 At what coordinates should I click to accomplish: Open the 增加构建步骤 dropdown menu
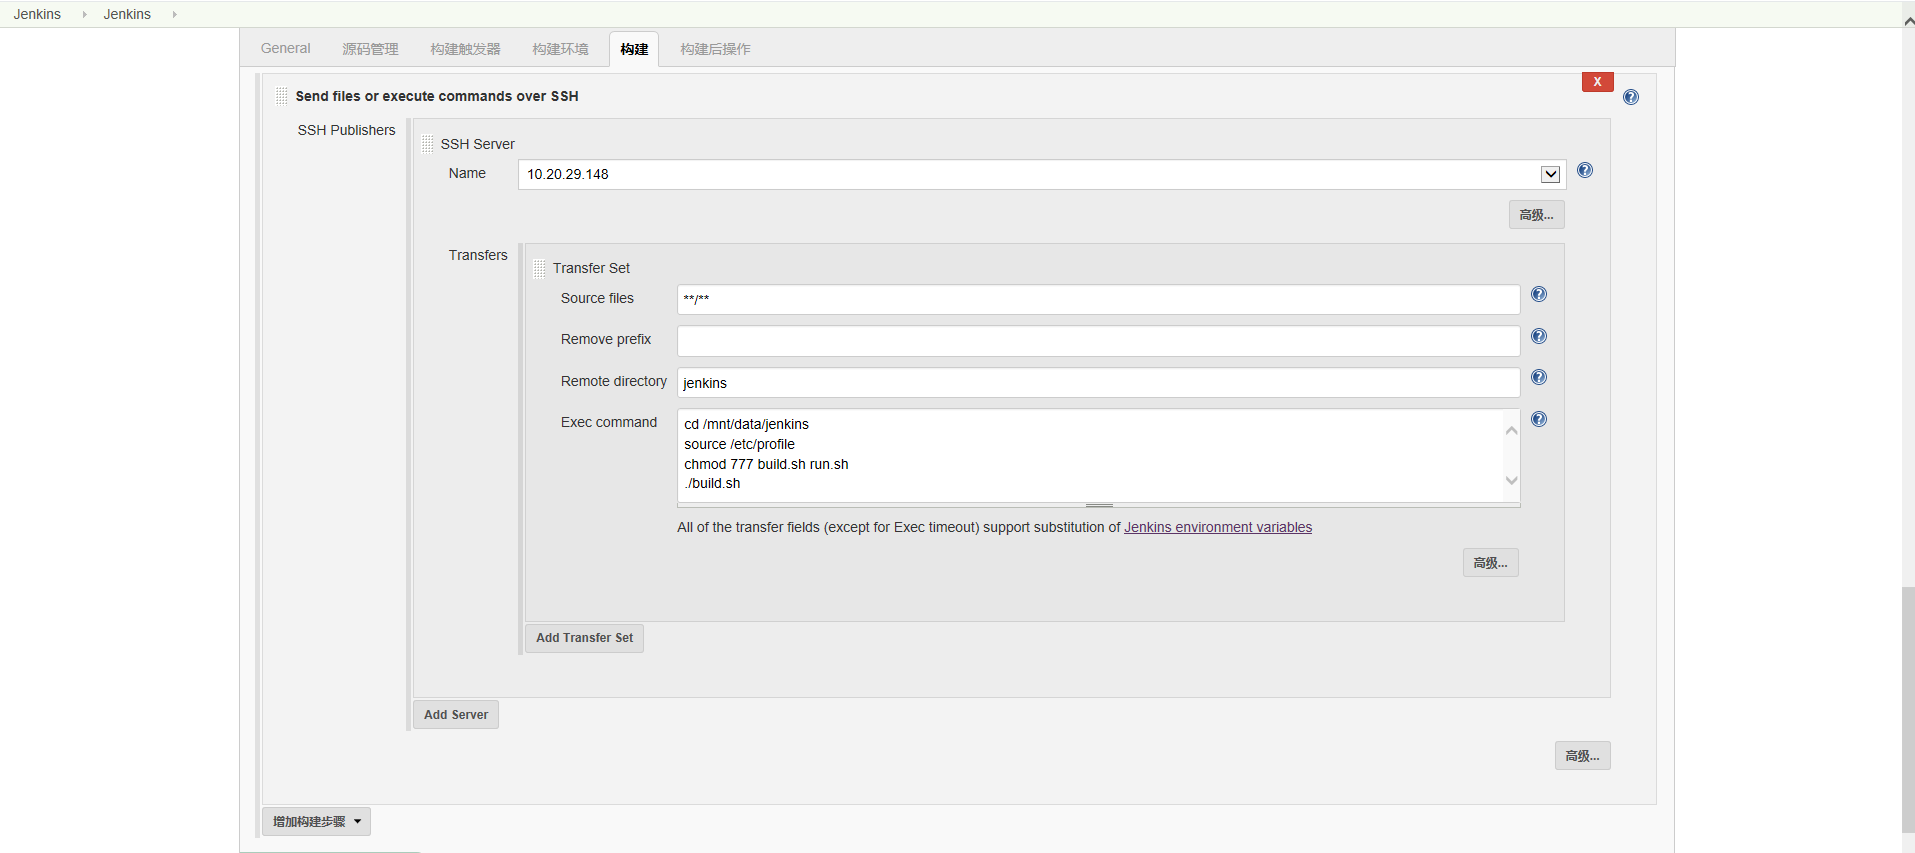(316, 821)
